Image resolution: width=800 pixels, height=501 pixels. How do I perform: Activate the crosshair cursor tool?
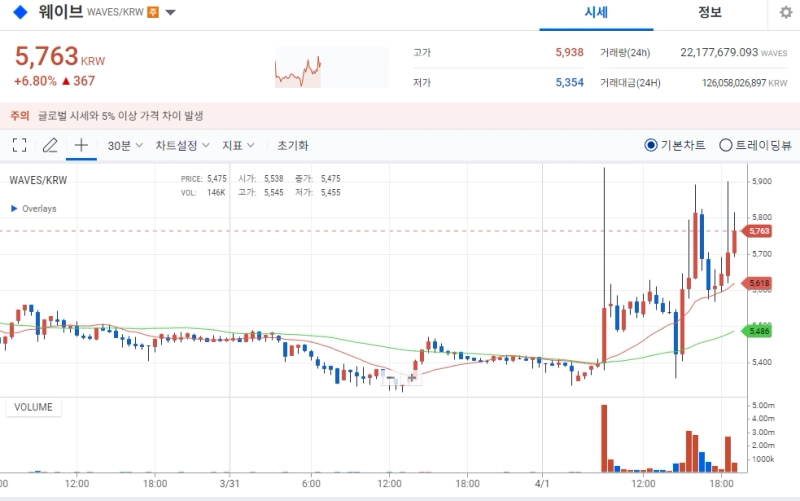[81, 145]
